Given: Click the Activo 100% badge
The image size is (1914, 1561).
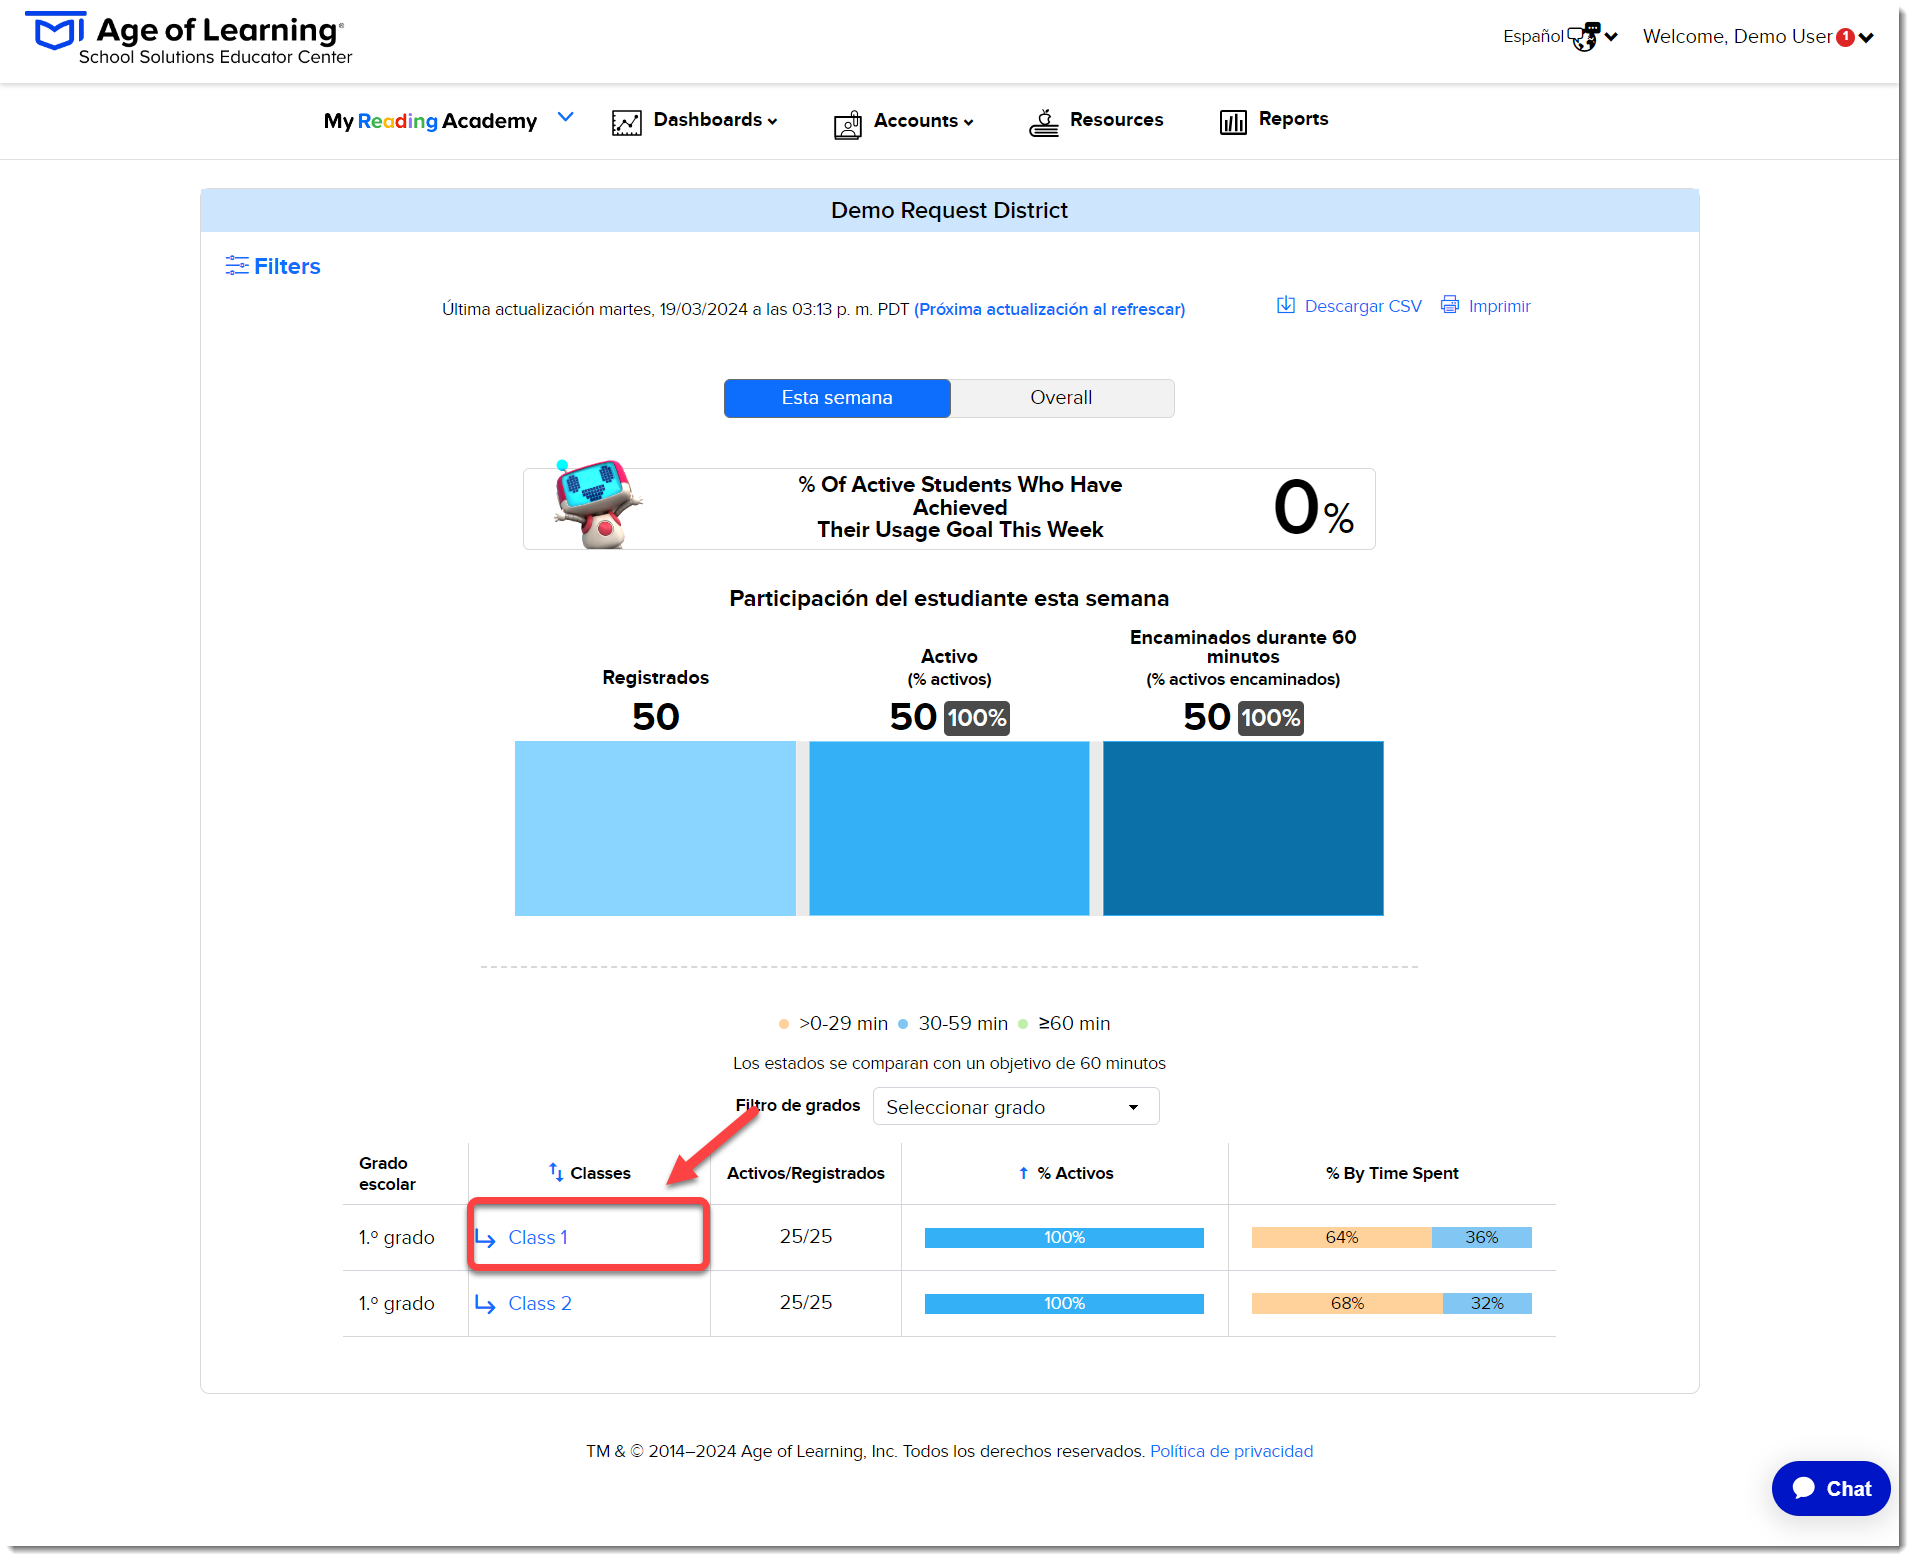Looking at the screenshot, I should pos(977,718).
